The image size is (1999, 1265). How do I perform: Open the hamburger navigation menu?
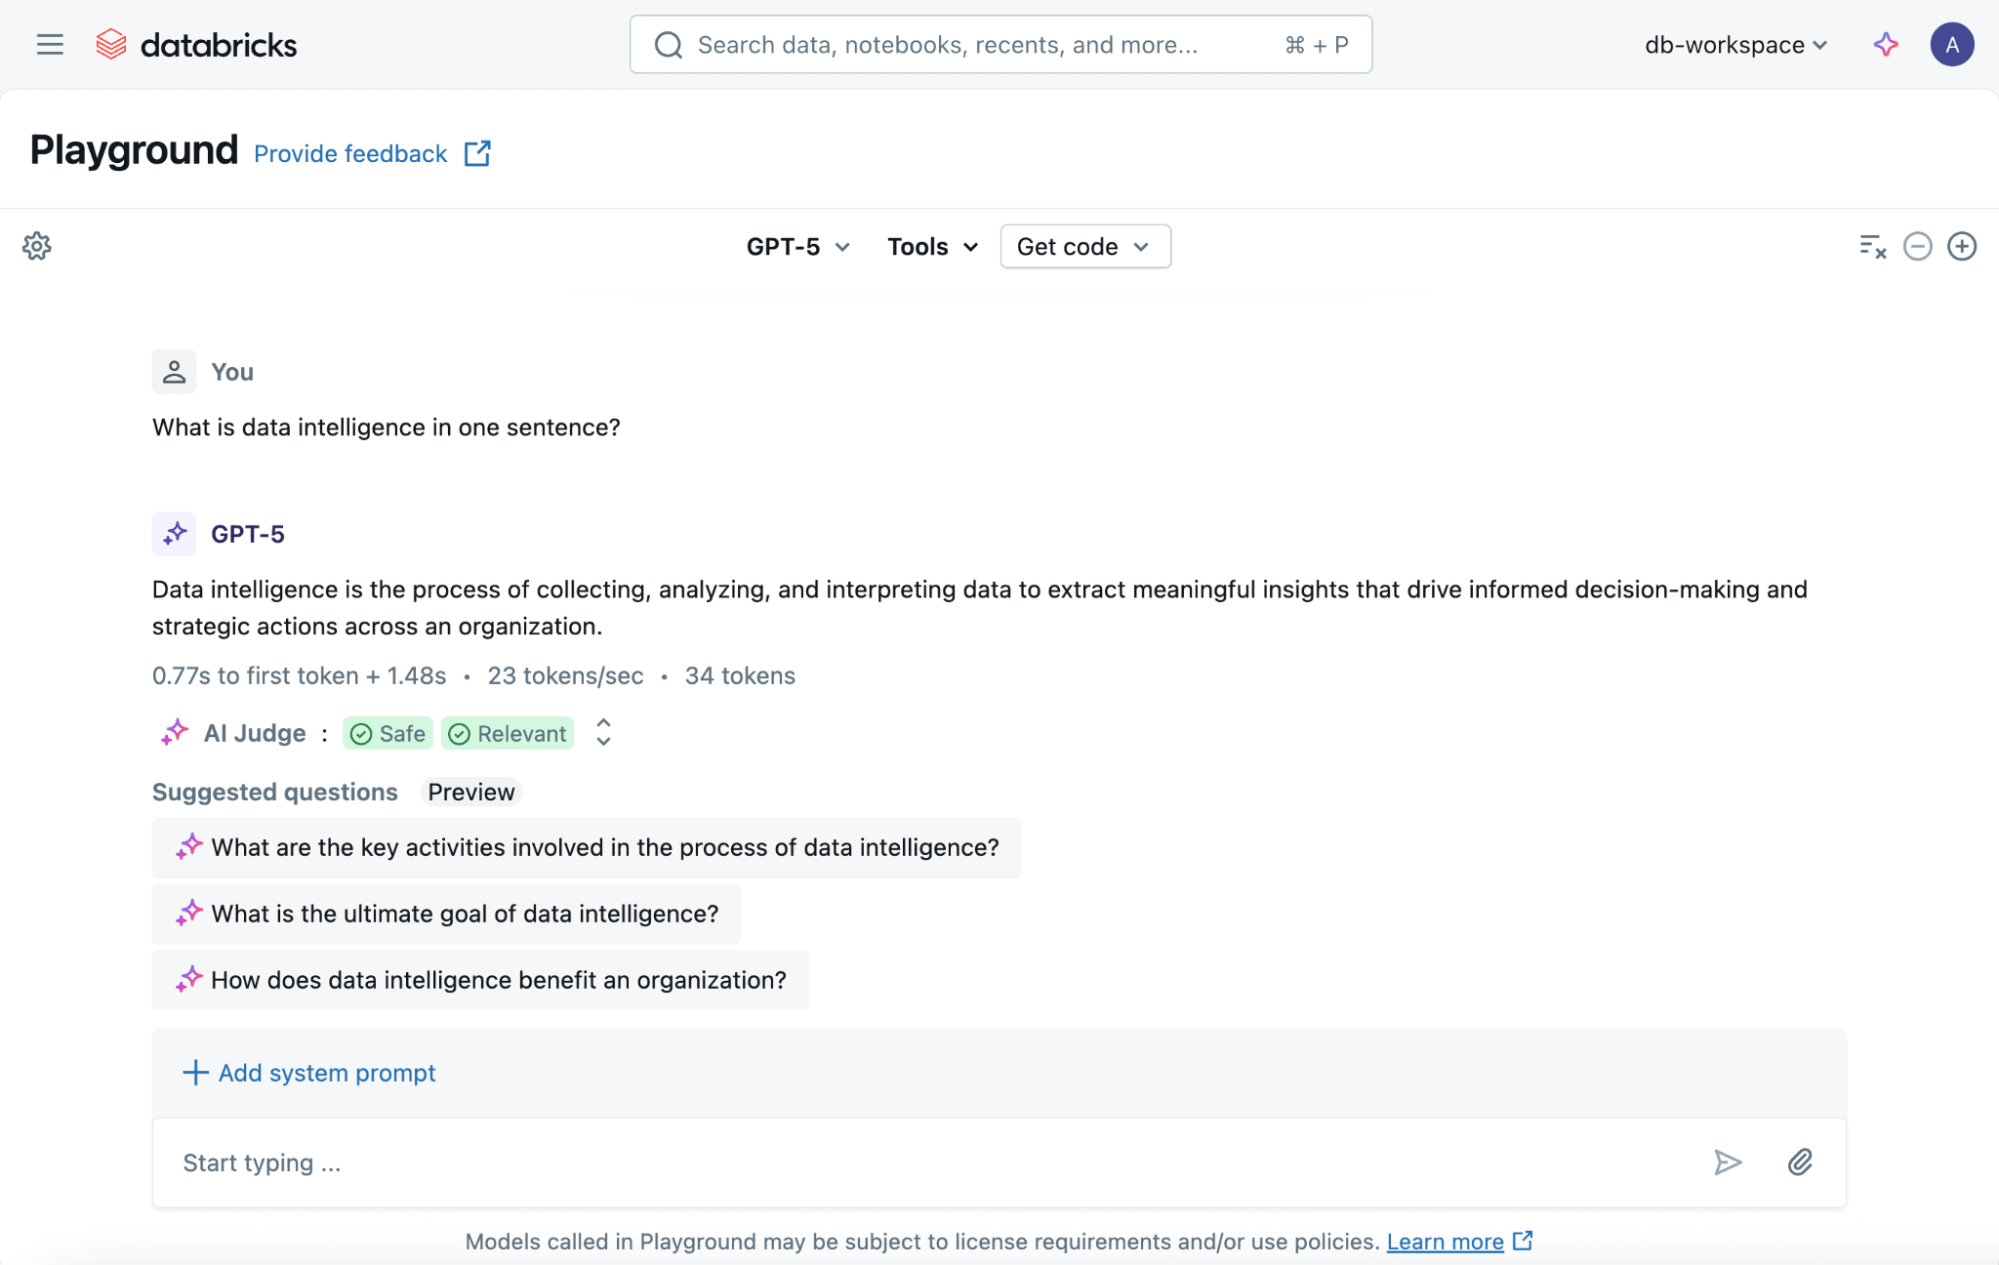pyautogui.click(x=49, y=45)
